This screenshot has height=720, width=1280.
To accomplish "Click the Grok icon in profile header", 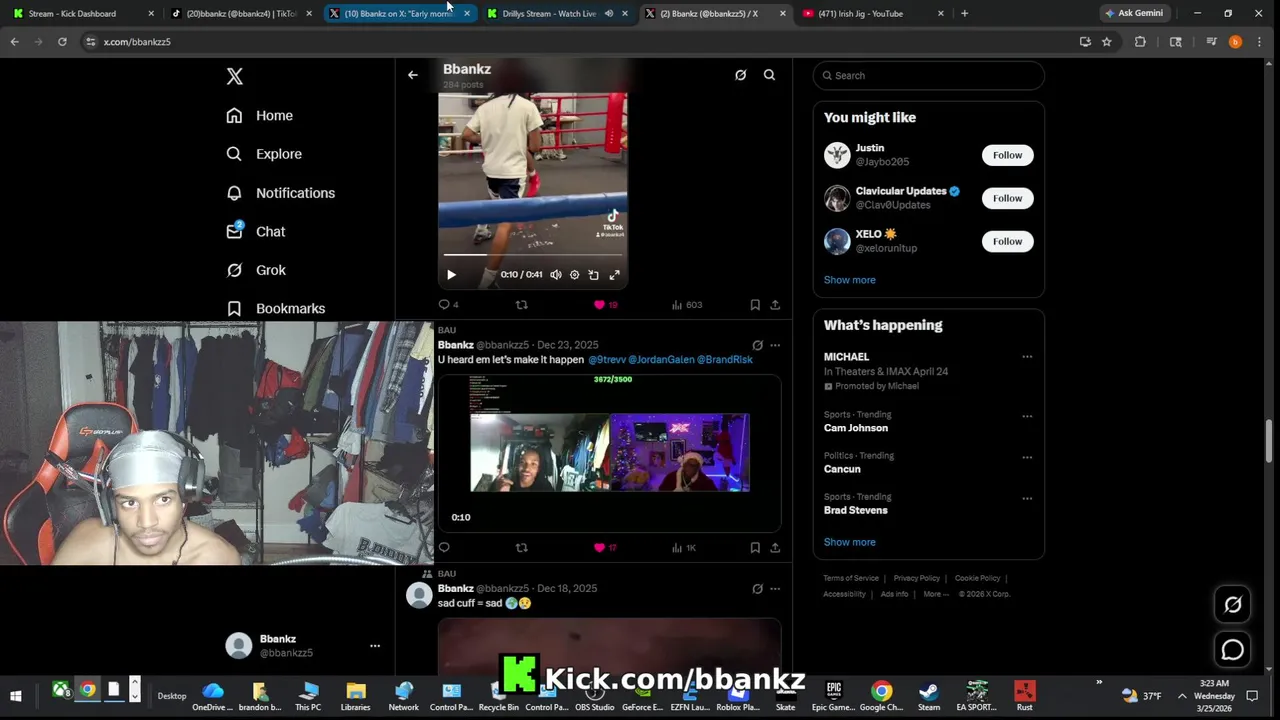I will tap(741, 75).
